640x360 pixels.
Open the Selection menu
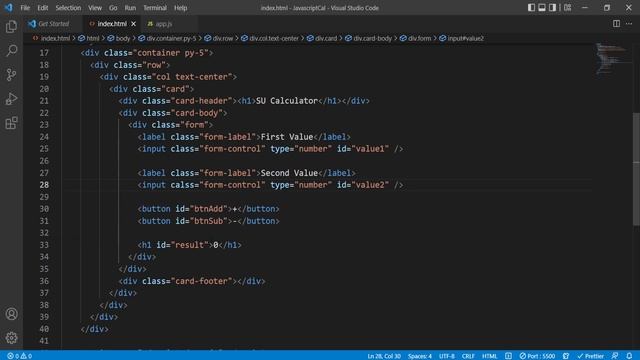tap(68, 8)
